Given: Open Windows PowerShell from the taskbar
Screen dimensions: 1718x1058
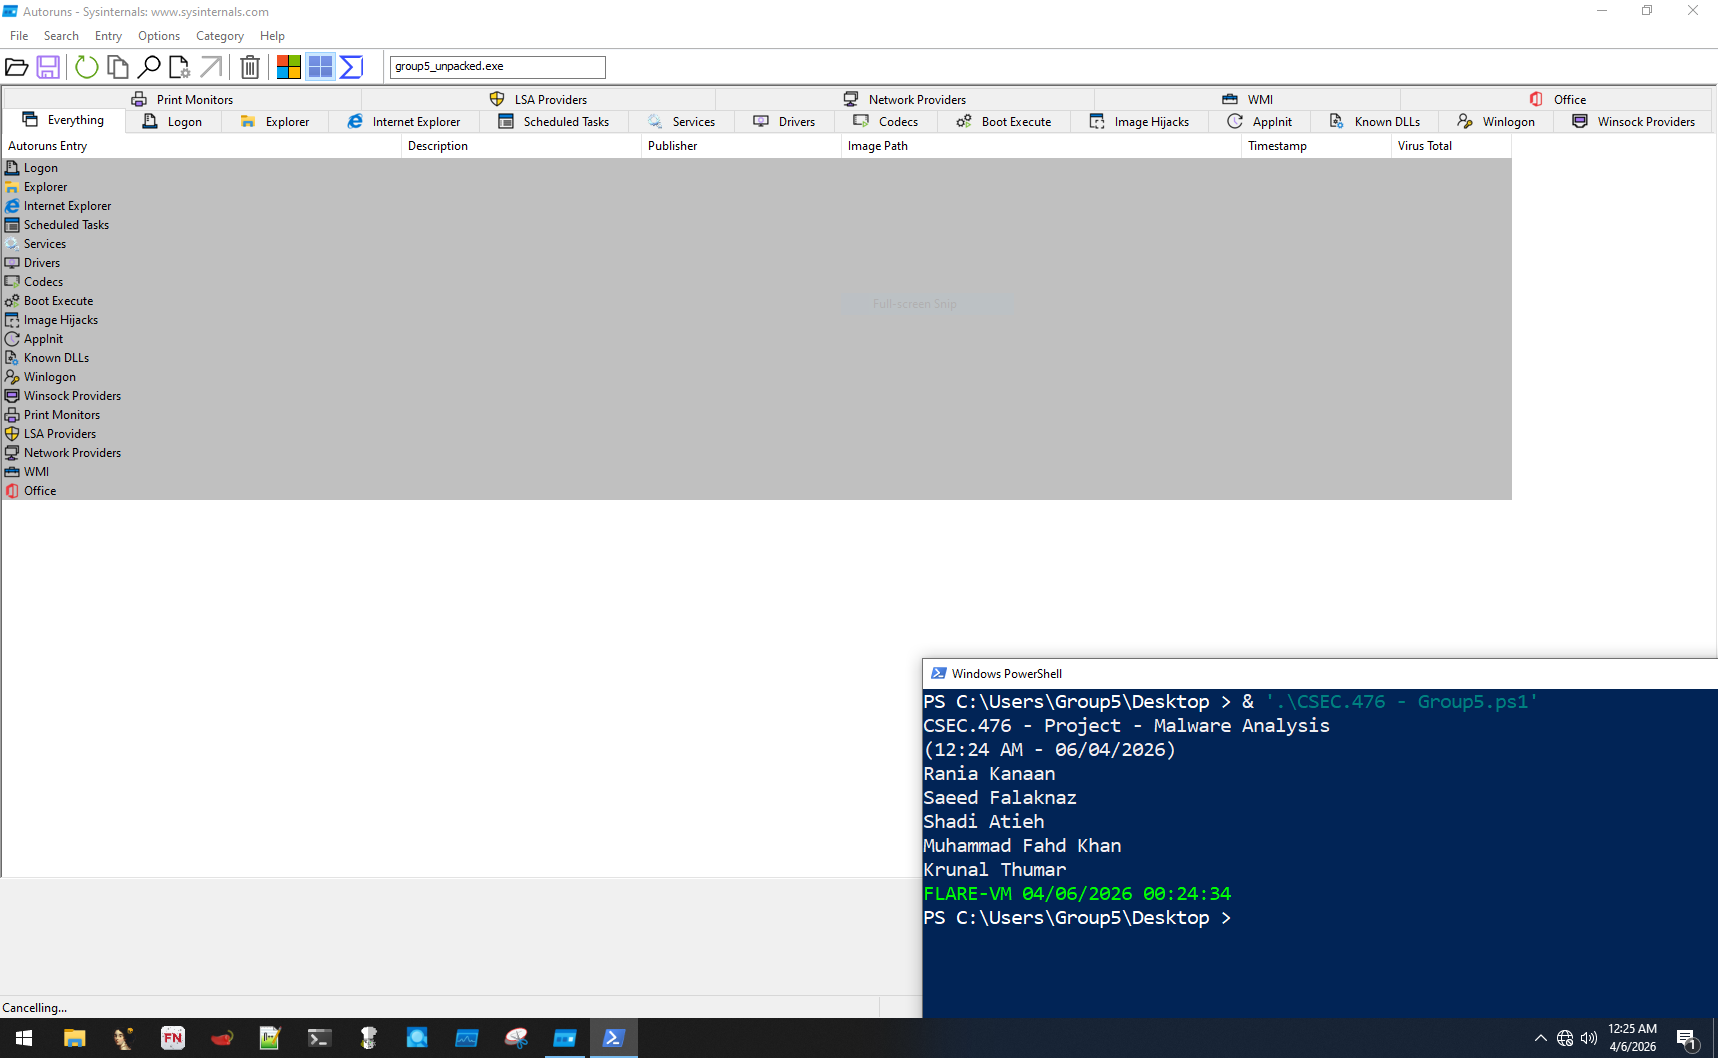Looking at the screenshot, I should pyautogui.click(x=613, y=1038).
